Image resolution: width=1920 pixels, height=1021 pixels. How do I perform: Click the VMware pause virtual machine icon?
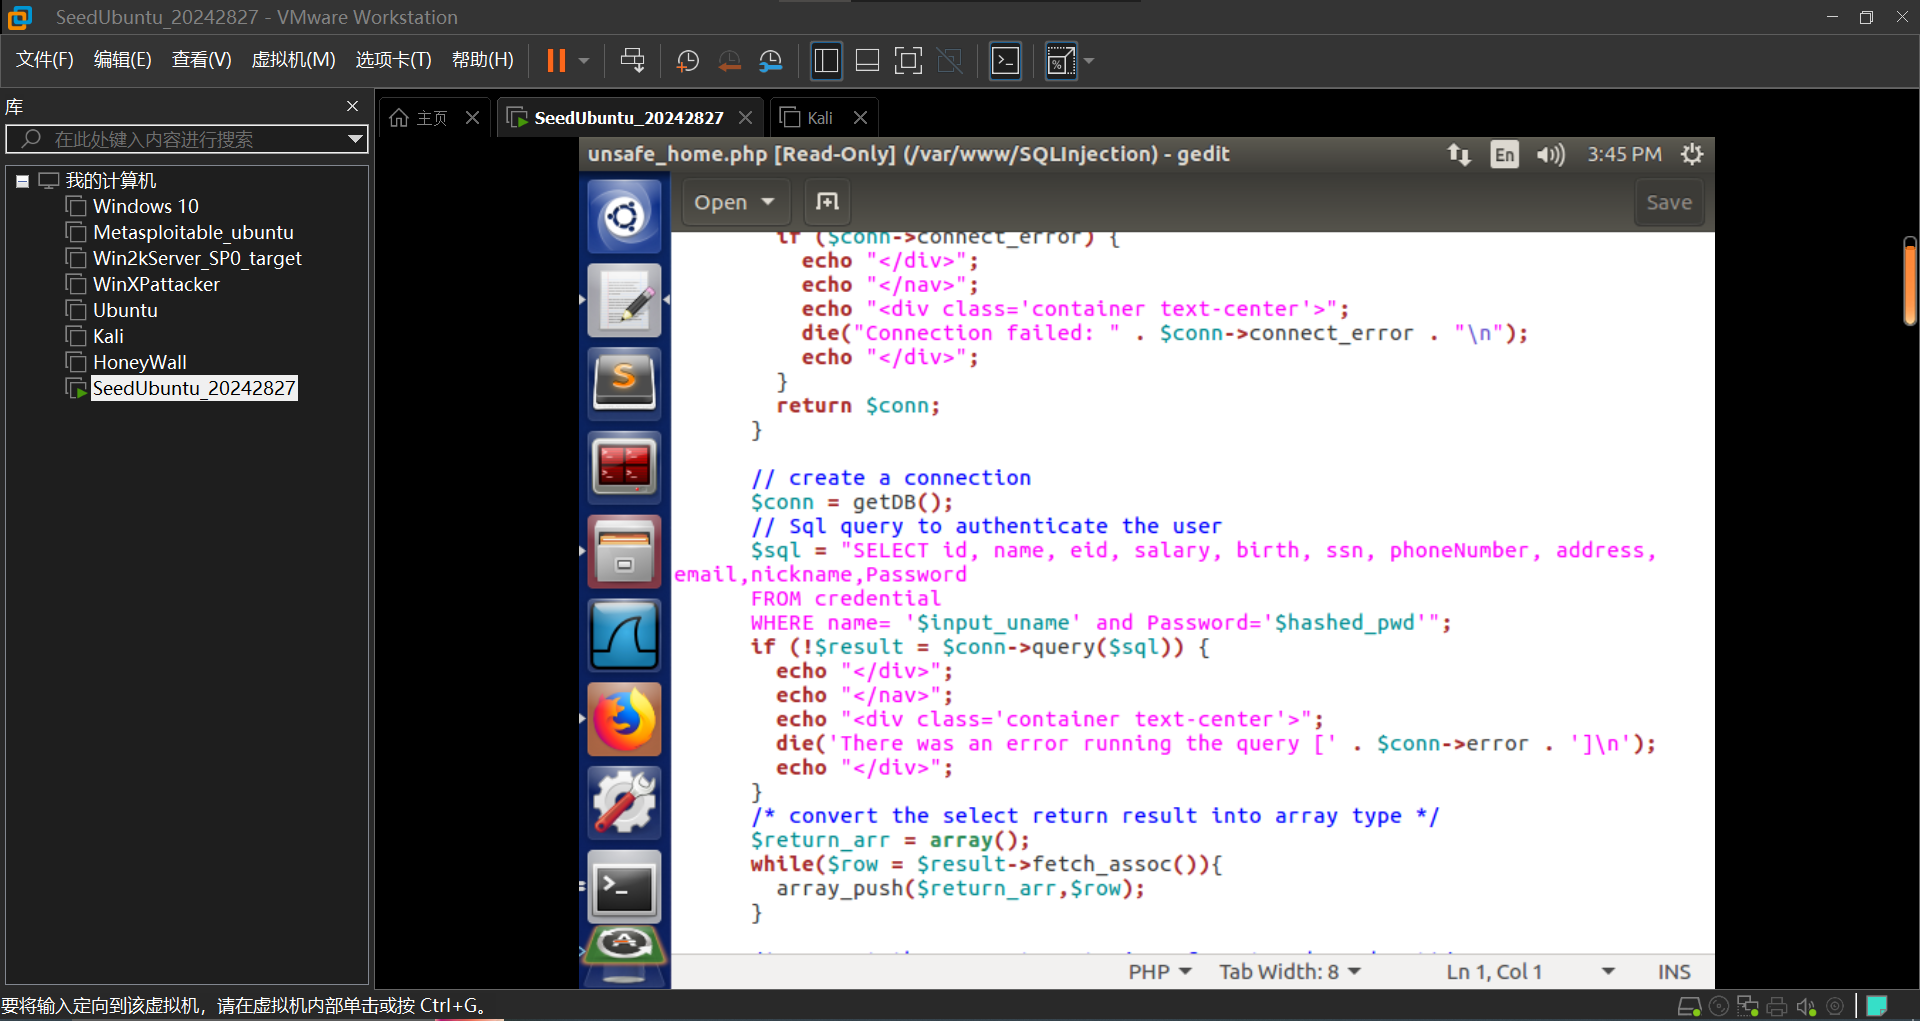click(x=556, y=61)
